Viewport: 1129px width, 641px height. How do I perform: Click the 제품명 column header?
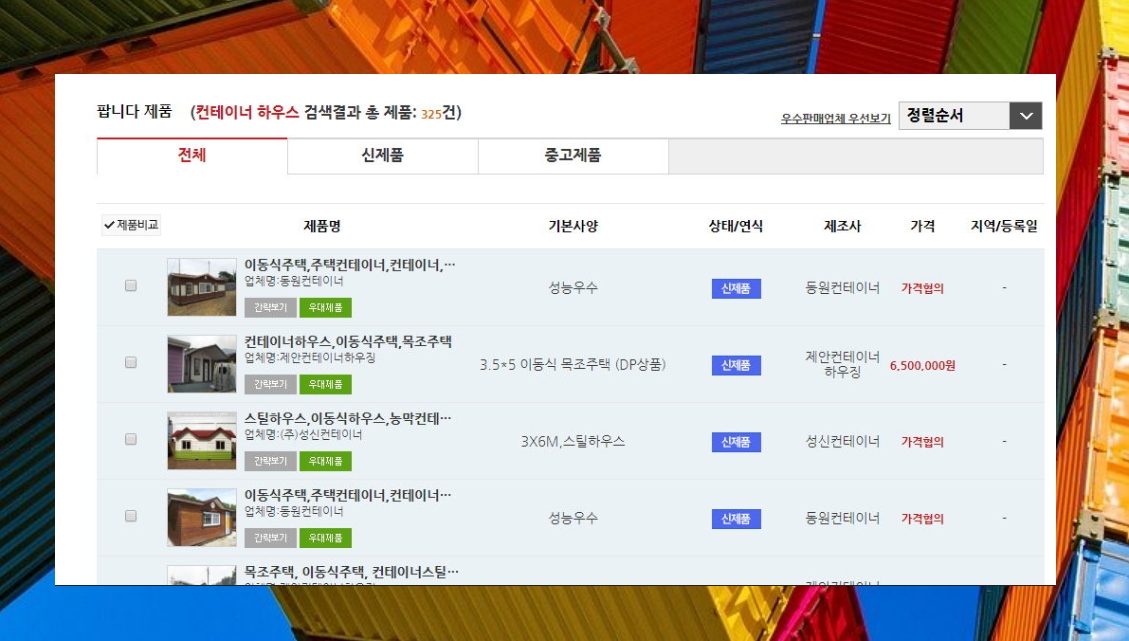pos(322,226)
